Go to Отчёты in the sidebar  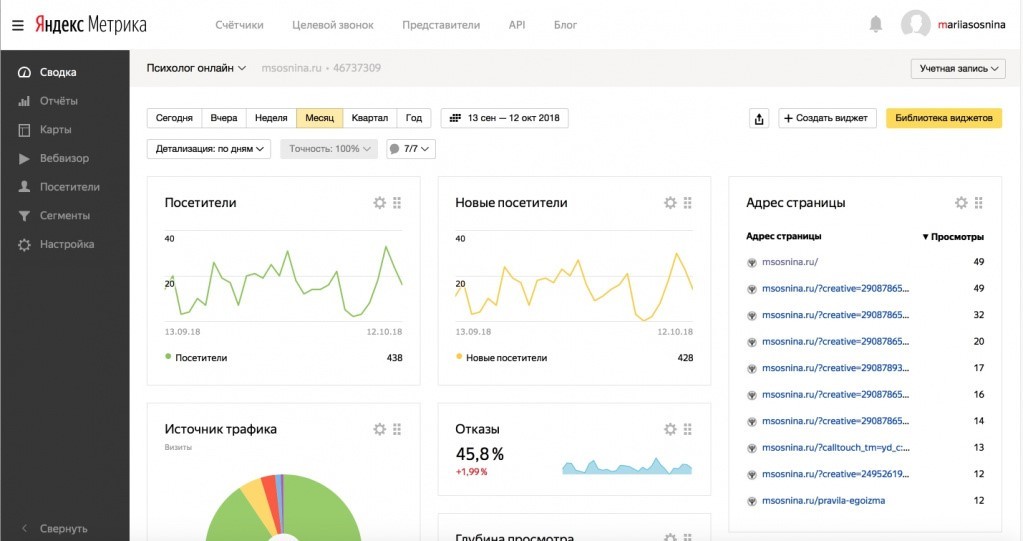tap(59, 101)
